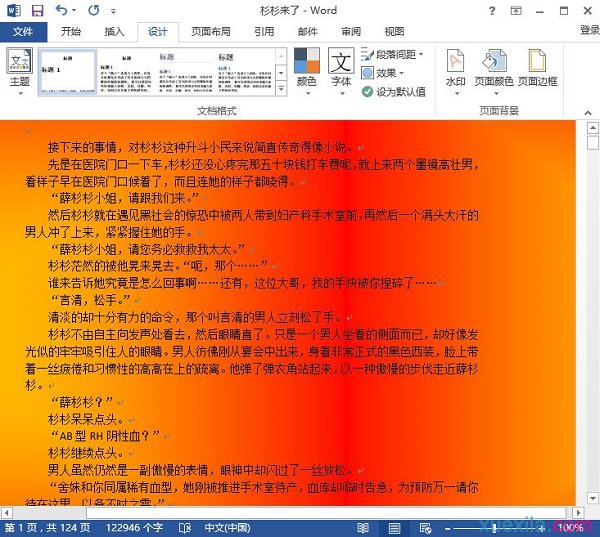Viewport: 600px width, 537px height.
Task: Click the proofing check status icon
Action: click(x=185, y=528)
